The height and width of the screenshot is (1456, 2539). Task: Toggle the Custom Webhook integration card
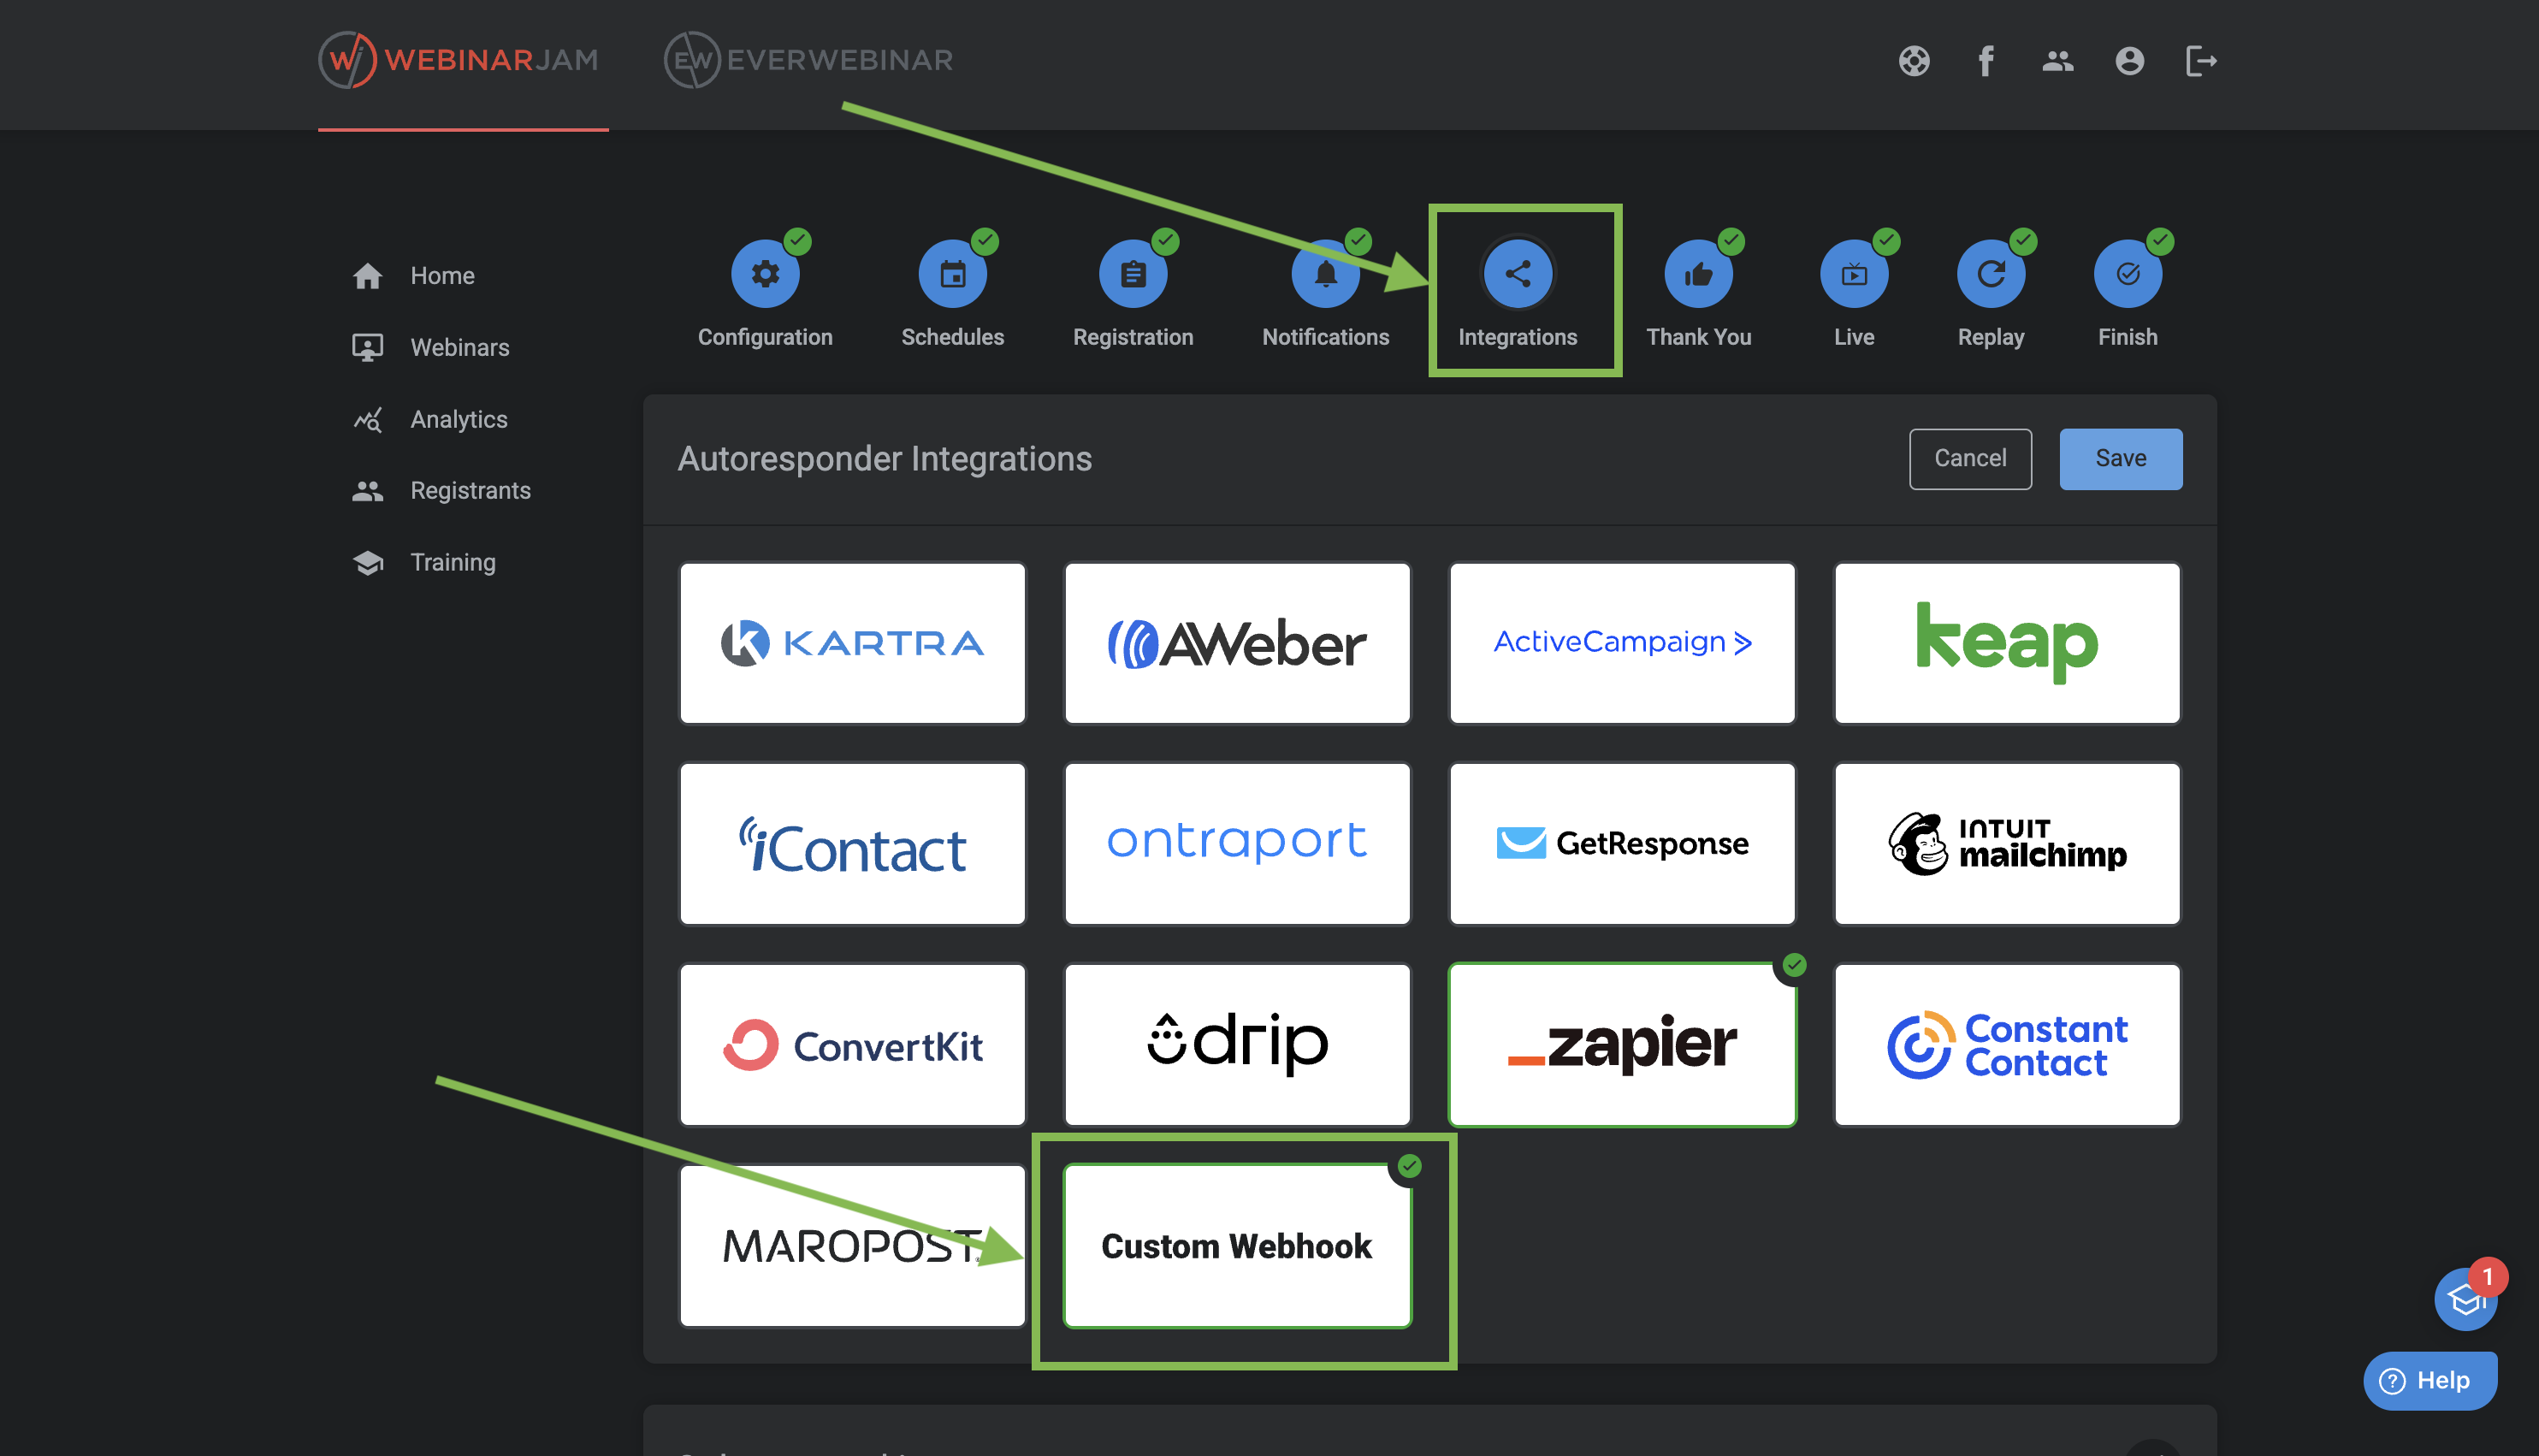coord(1237,1246)
